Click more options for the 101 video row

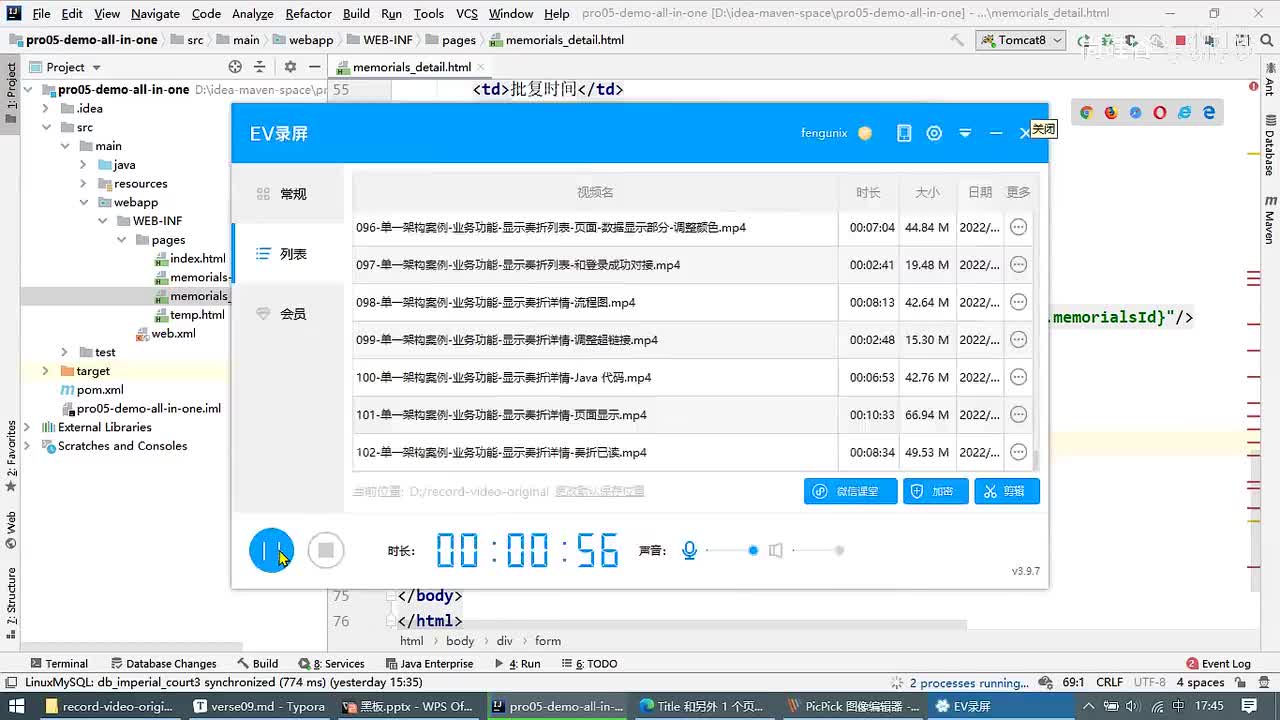pos(1018,415)
